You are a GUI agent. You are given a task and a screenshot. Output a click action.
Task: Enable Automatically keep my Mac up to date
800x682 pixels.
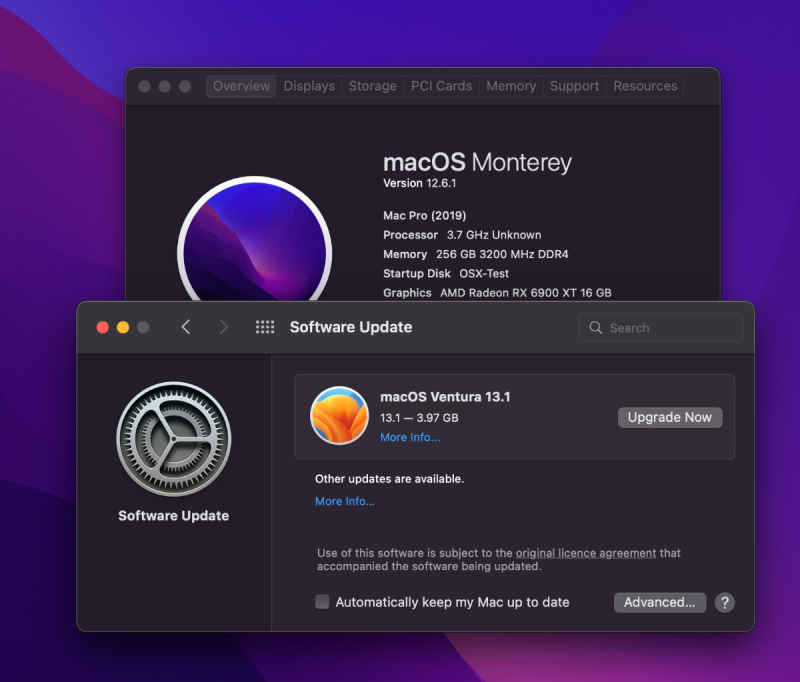(322, 602)
